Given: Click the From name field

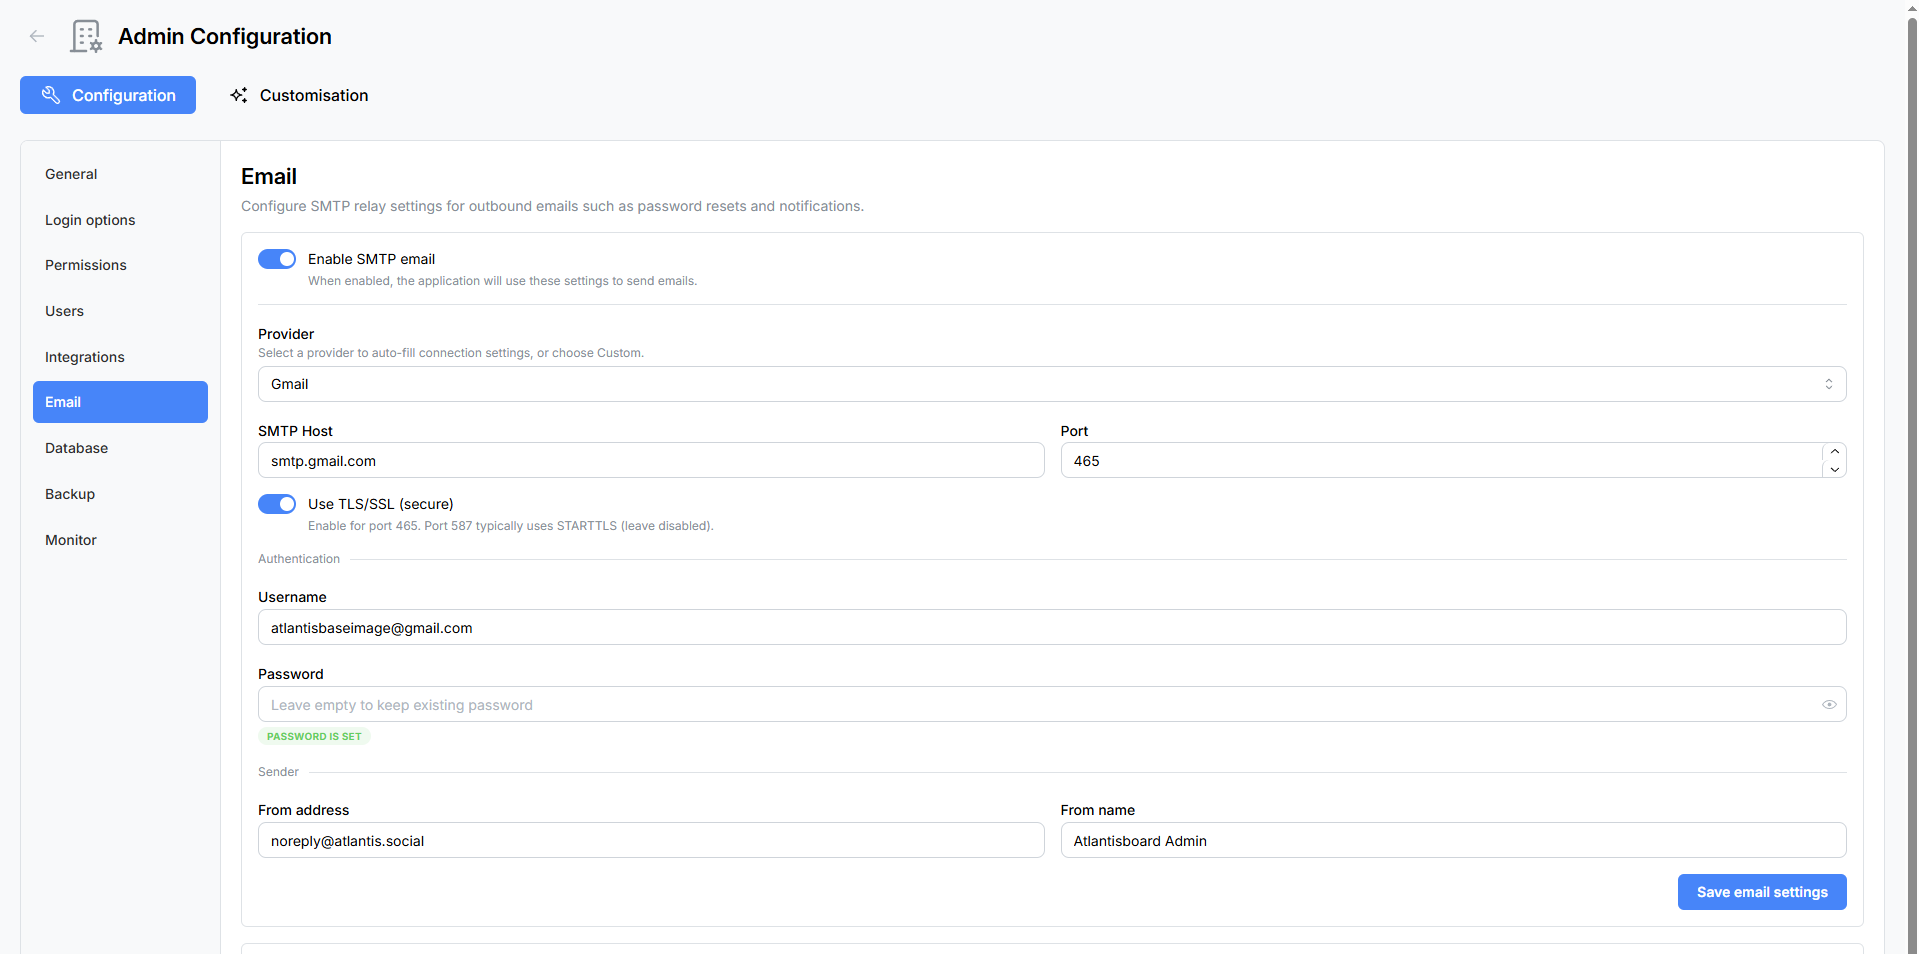Looking at the screenshot, I should point(1453,841).
